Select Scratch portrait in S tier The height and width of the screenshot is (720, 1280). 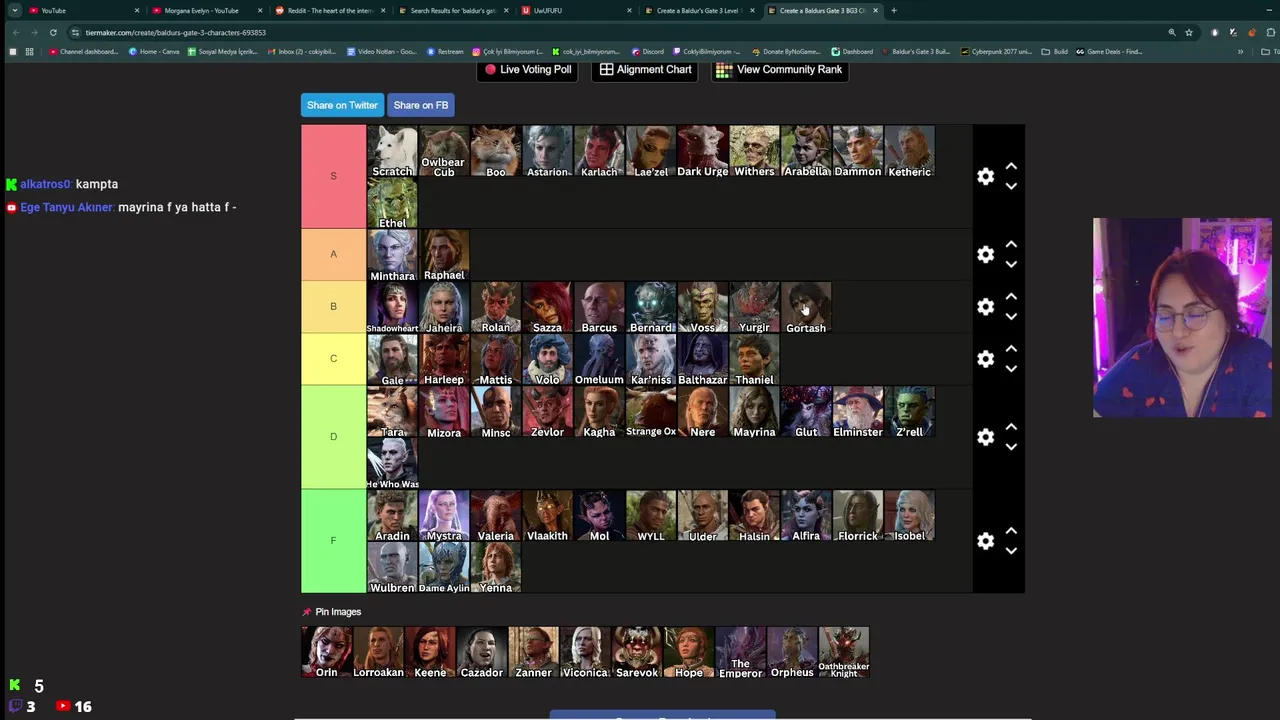coord(392,151)
